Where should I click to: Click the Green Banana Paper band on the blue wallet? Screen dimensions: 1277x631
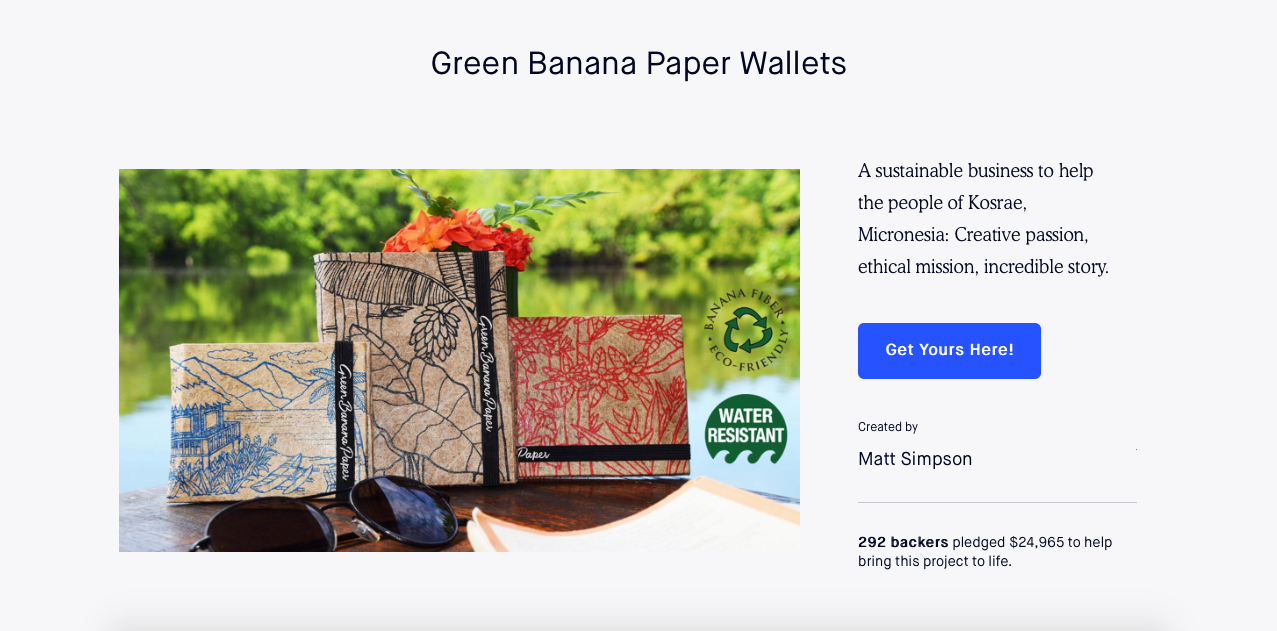(344, 420)
